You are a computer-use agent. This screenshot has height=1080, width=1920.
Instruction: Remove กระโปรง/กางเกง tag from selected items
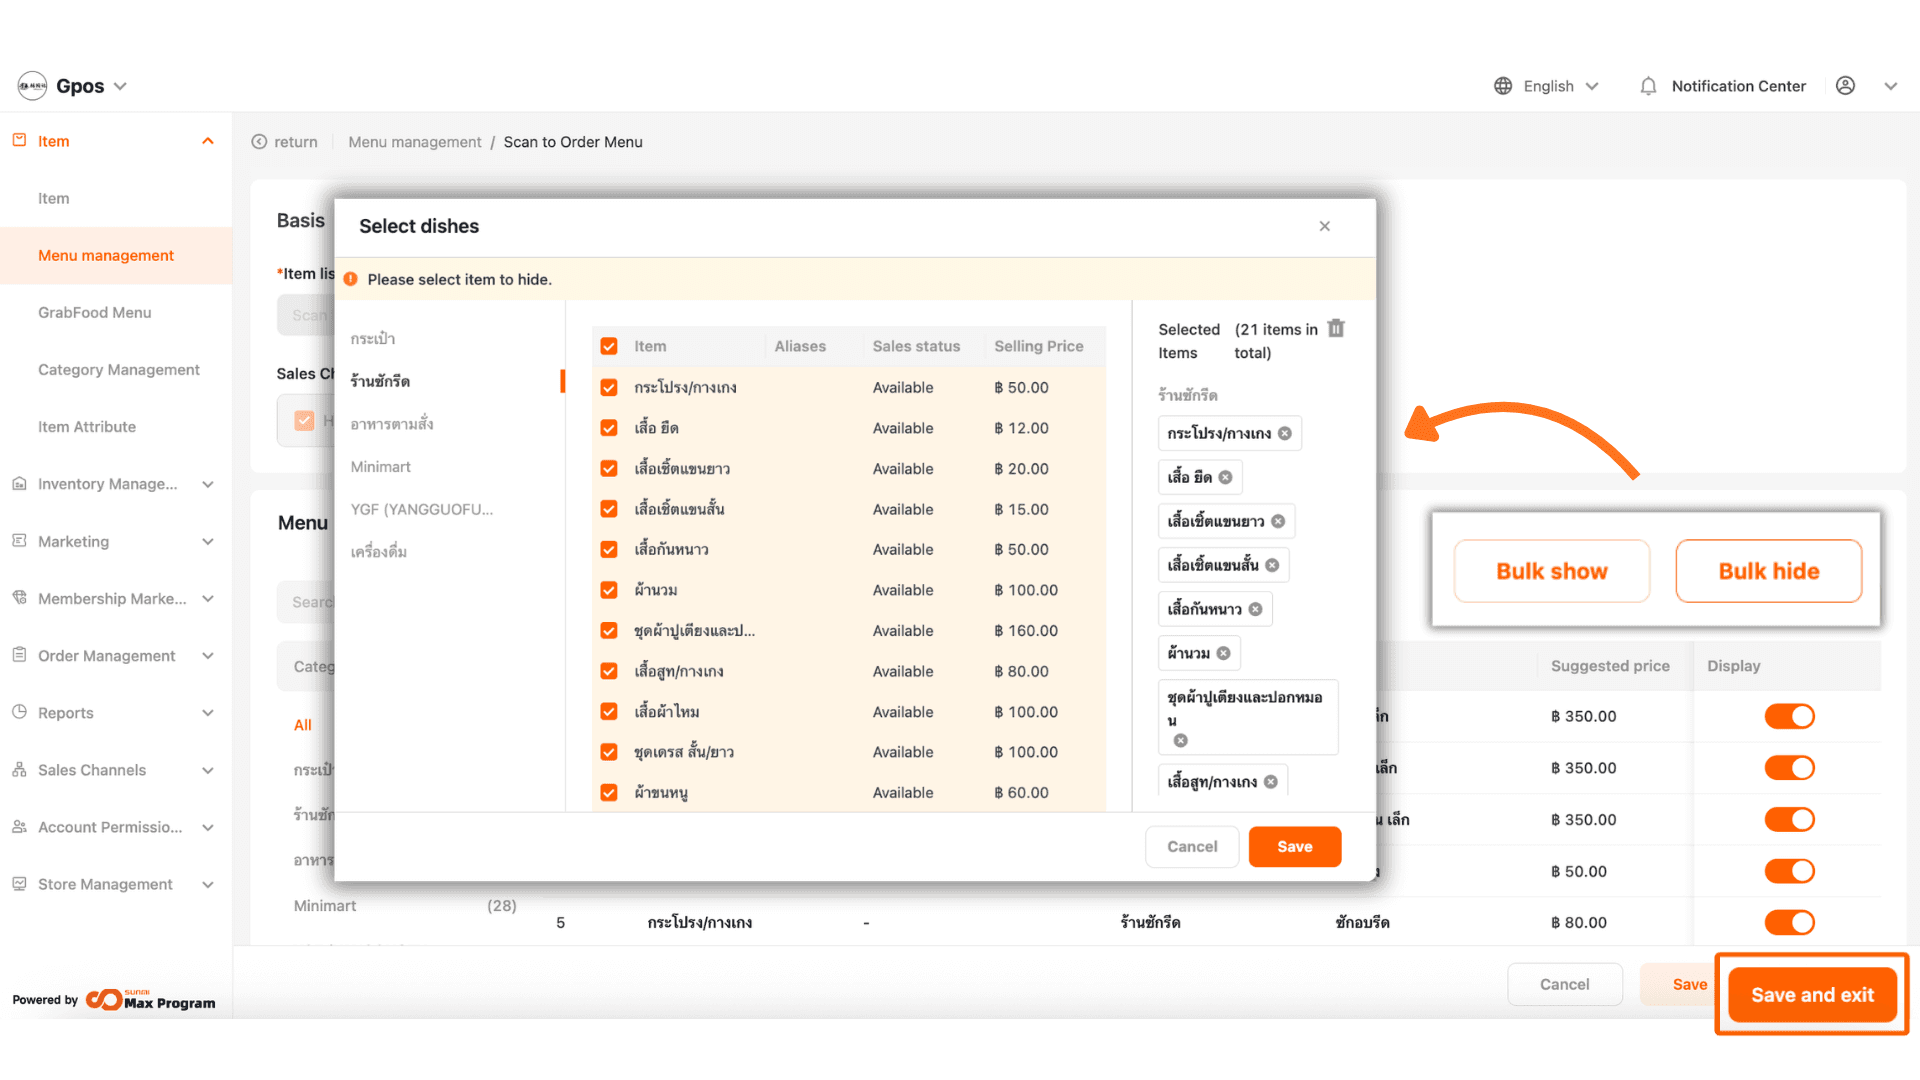click(1285, 433)
